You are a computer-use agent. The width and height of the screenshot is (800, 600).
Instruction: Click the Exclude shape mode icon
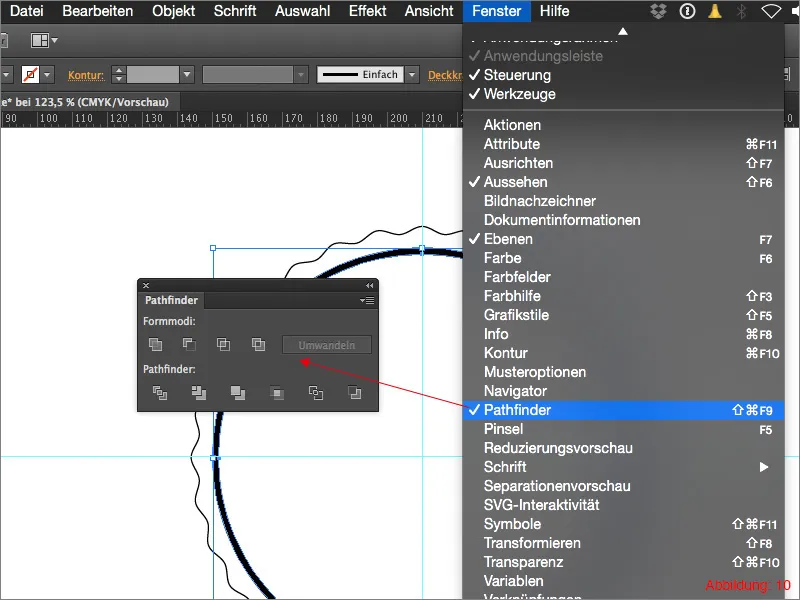[259, 345]
